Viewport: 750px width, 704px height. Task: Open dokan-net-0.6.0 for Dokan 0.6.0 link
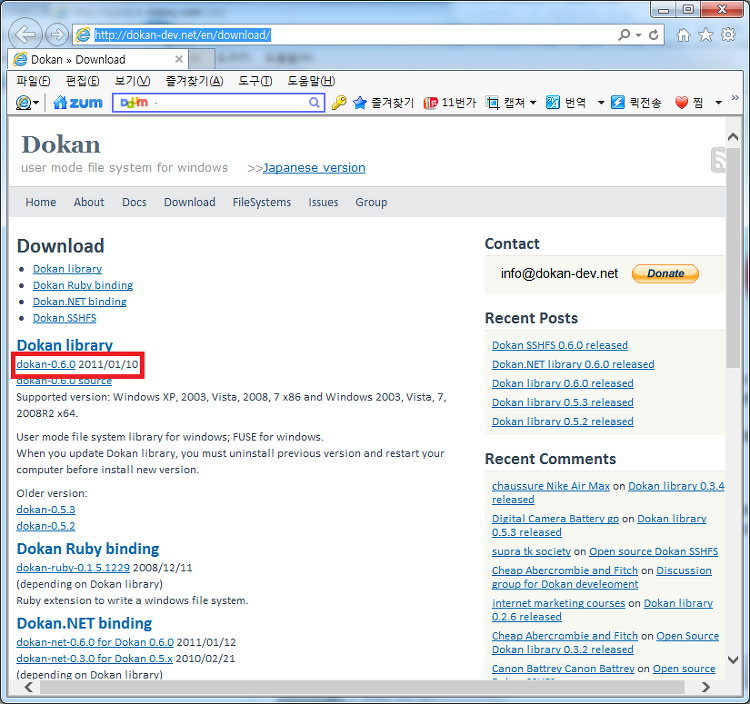click(x=95, y=642)
